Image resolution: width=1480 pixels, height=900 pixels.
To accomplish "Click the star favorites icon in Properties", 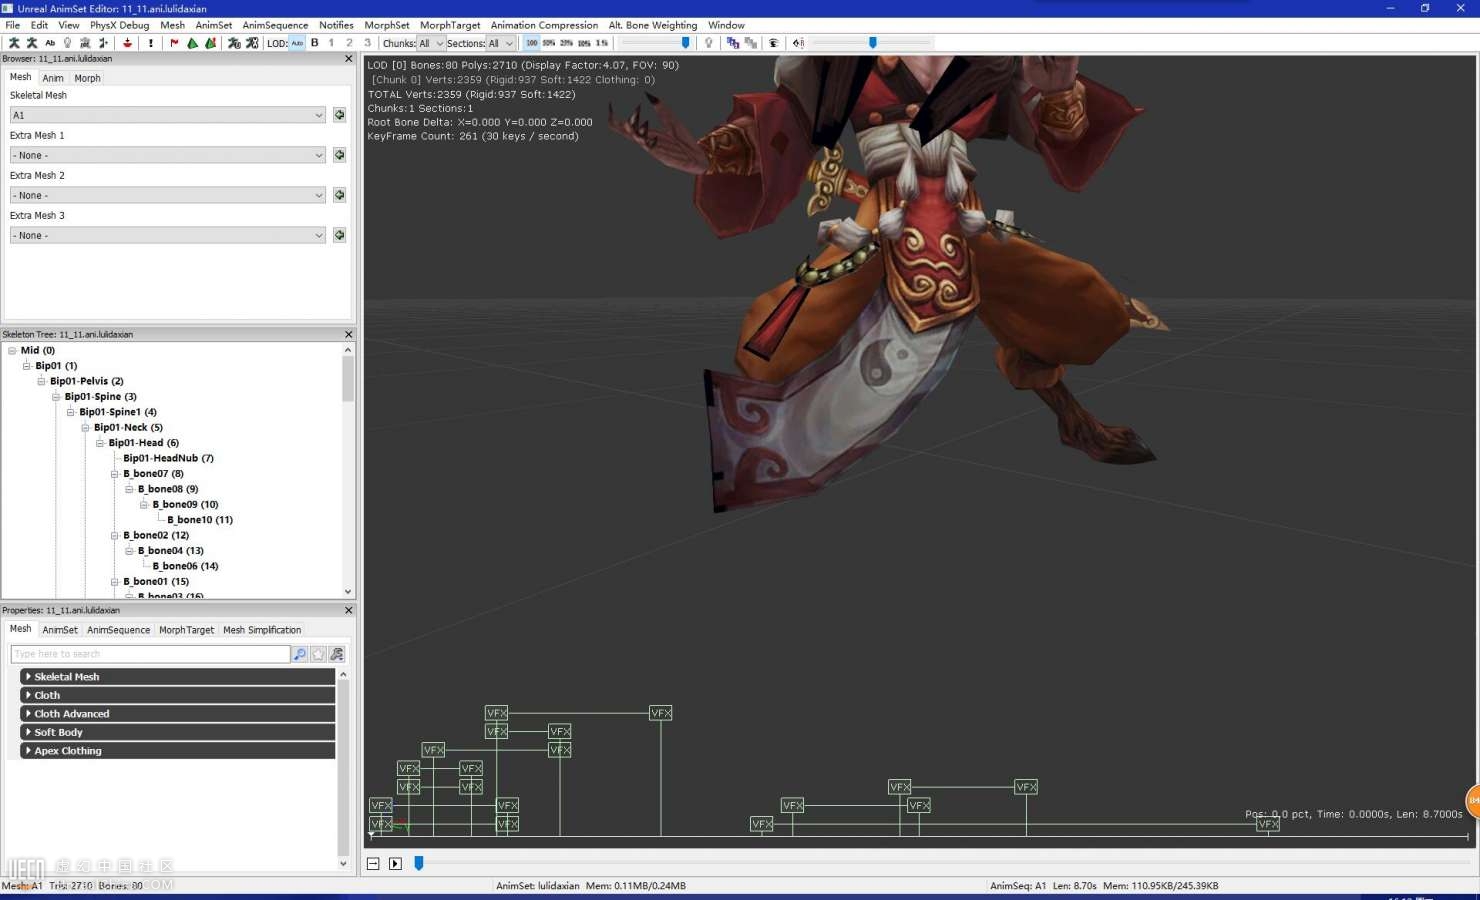I will [318, 654].
